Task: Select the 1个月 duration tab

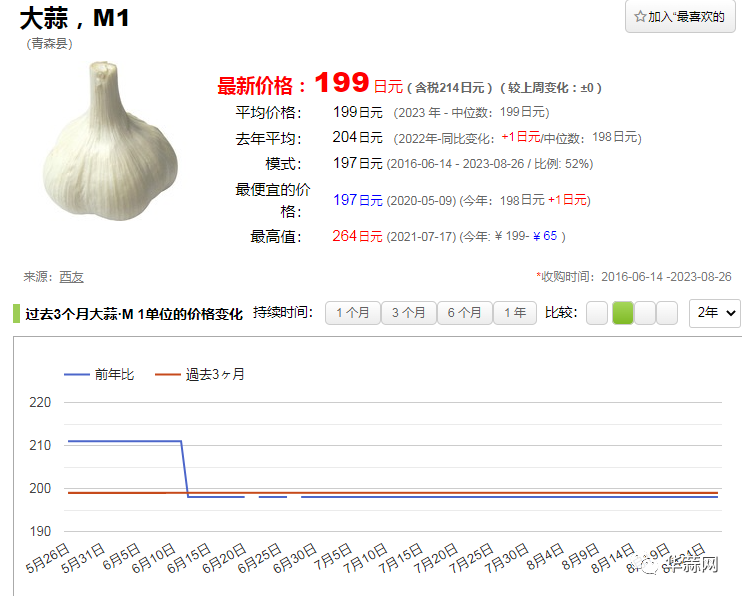Action: pos(352,313)
